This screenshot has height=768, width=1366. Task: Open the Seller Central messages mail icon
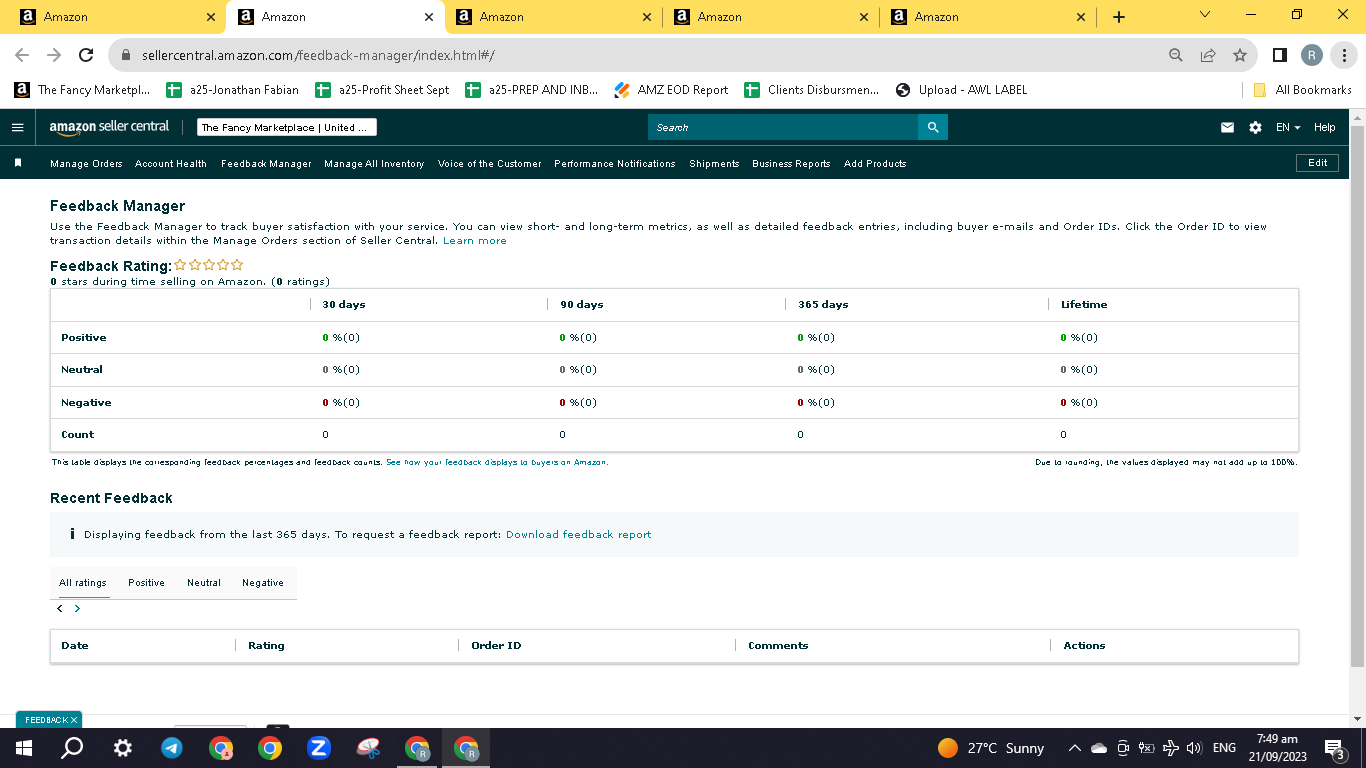(x=1227, y=128)
